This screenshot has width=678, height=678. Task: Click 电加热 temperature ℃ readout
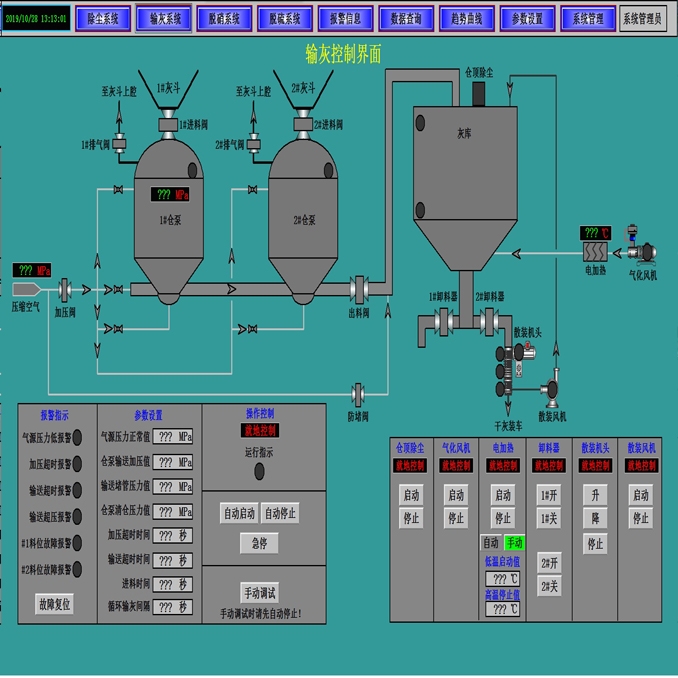[x=595, y=233]
